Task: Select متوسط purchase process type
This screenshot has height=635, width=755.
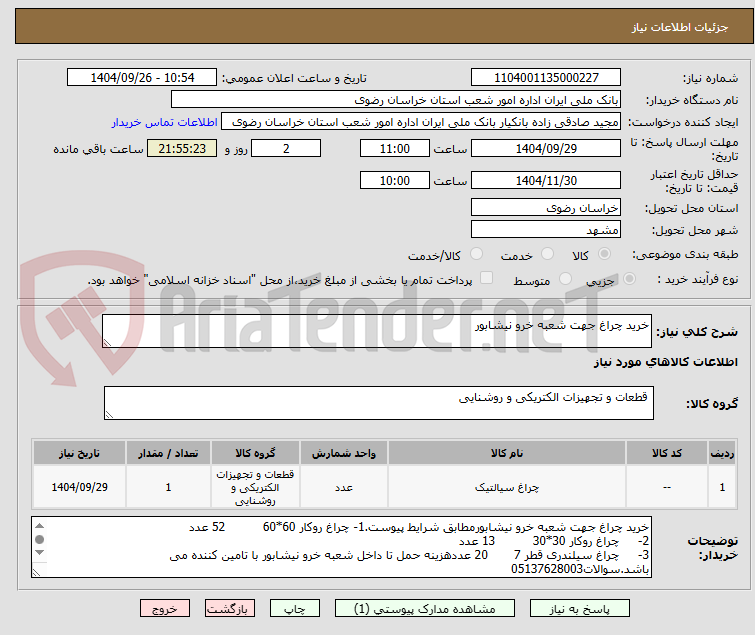Action: [565, 278]
